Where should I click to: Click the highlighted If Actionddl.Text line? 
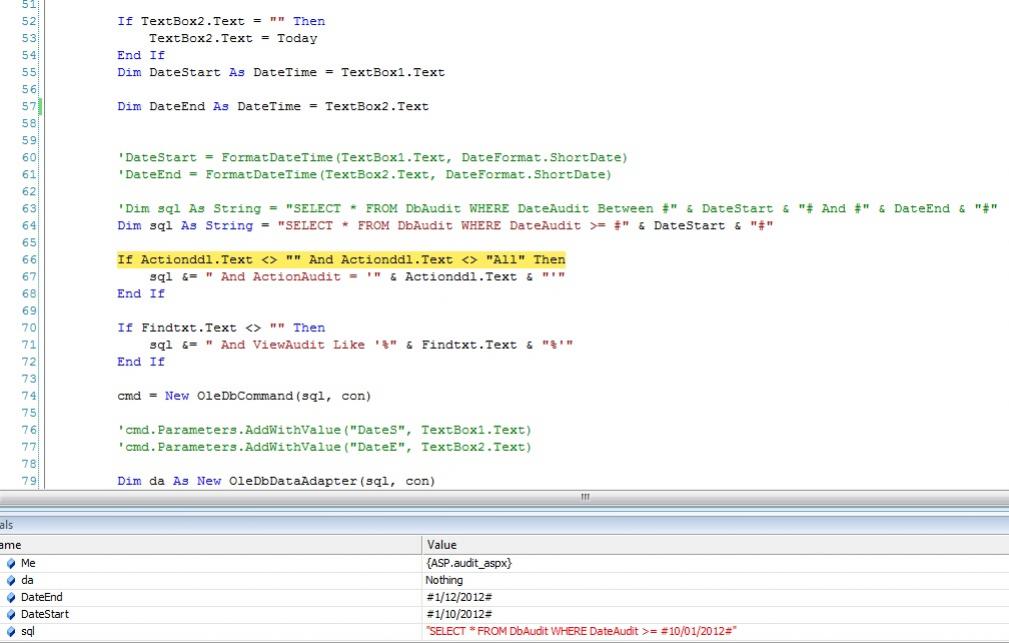[x=341, y=259]
